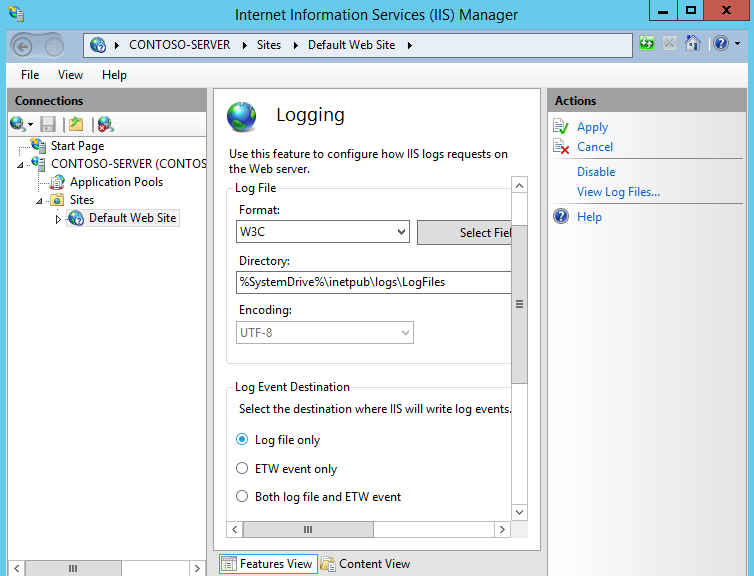The width and height of the screenshot is (754, 576).
Task: Open new connection icon dropdown arrow
Action: tap(30, 125)
